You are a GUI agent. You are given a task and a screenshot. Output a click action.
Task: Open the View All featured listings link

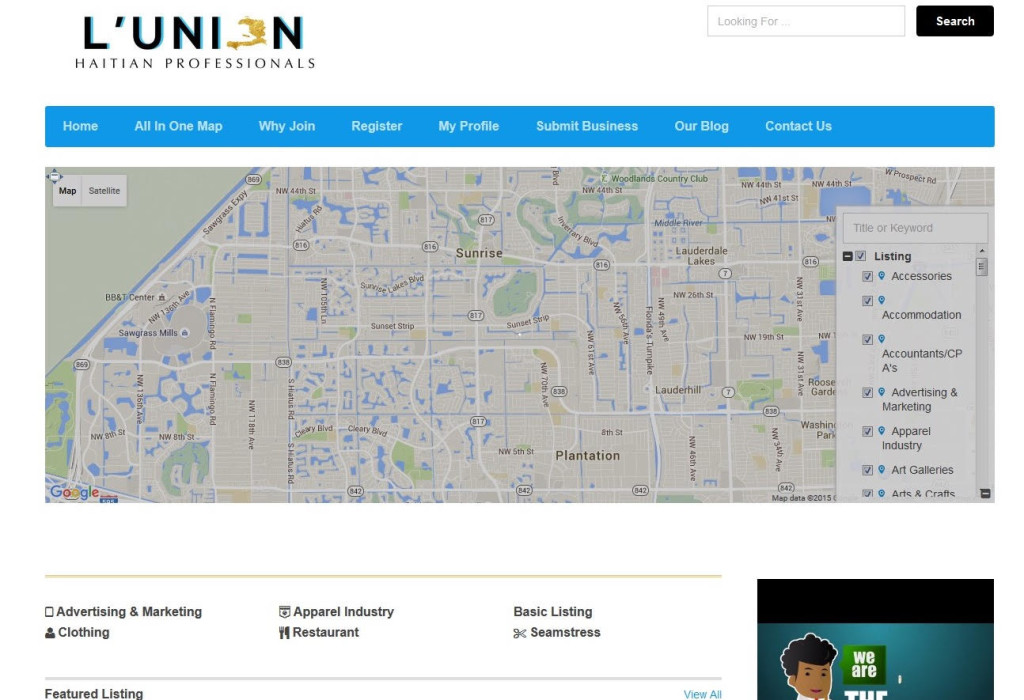pyautogui.click(x=702, y=694)
